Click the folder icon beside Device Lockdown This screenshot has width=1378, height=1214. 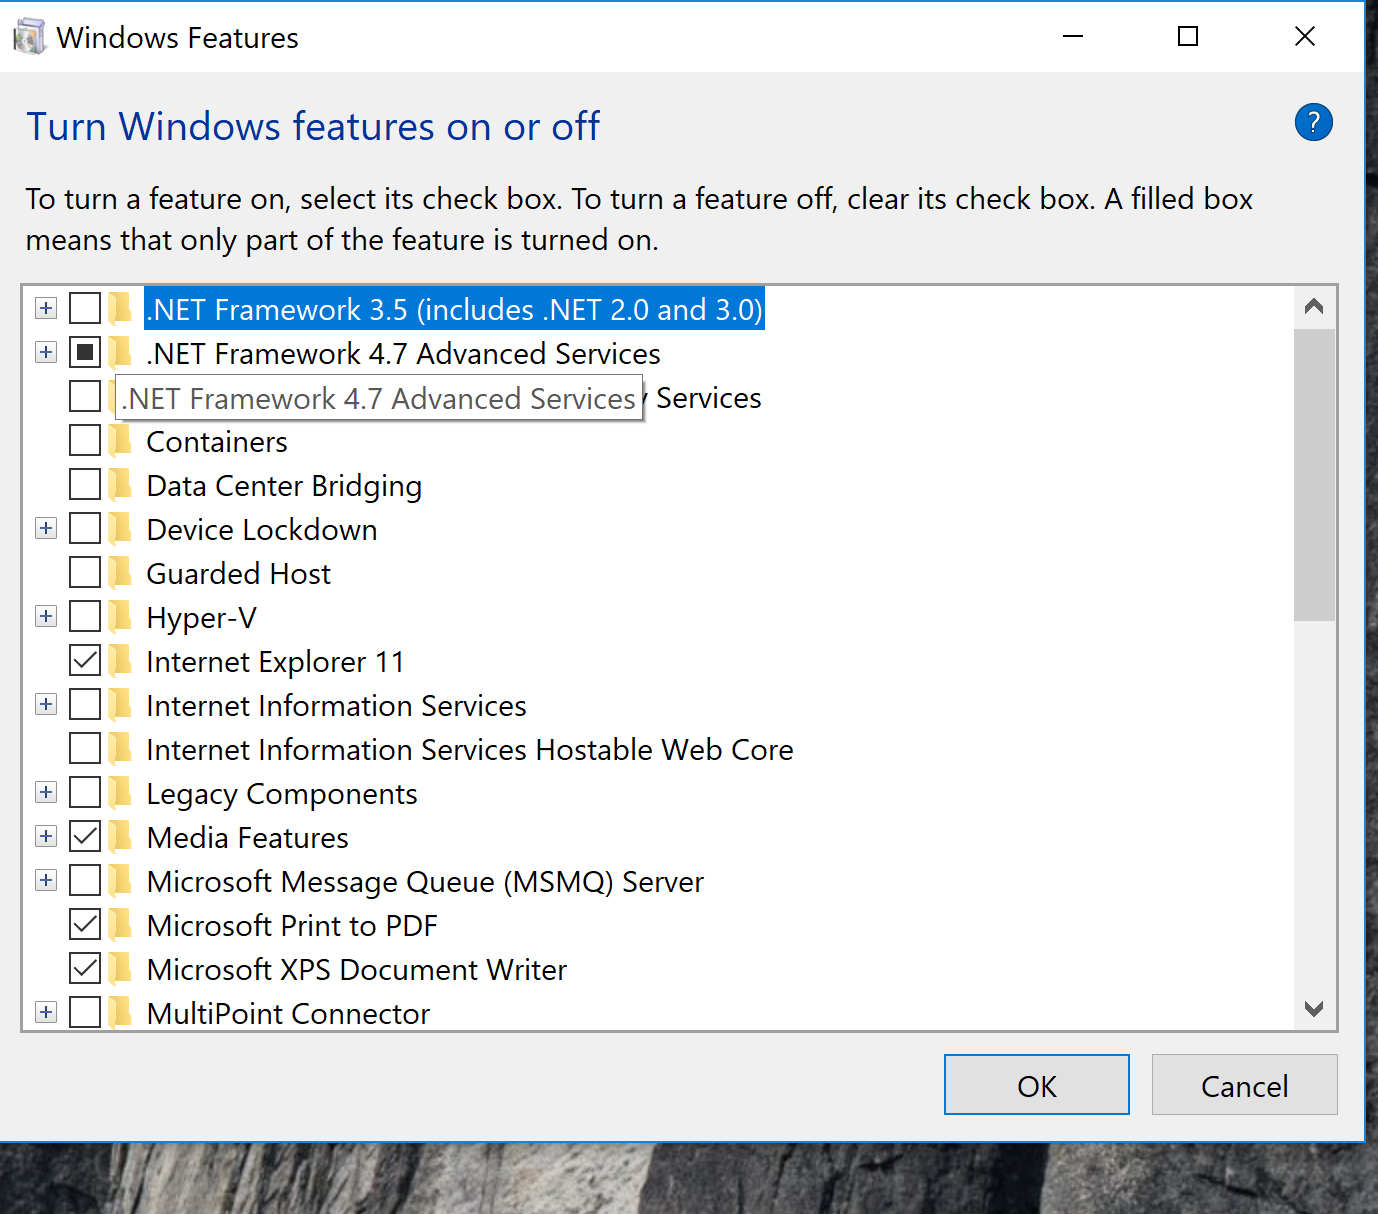click(120, 529)
